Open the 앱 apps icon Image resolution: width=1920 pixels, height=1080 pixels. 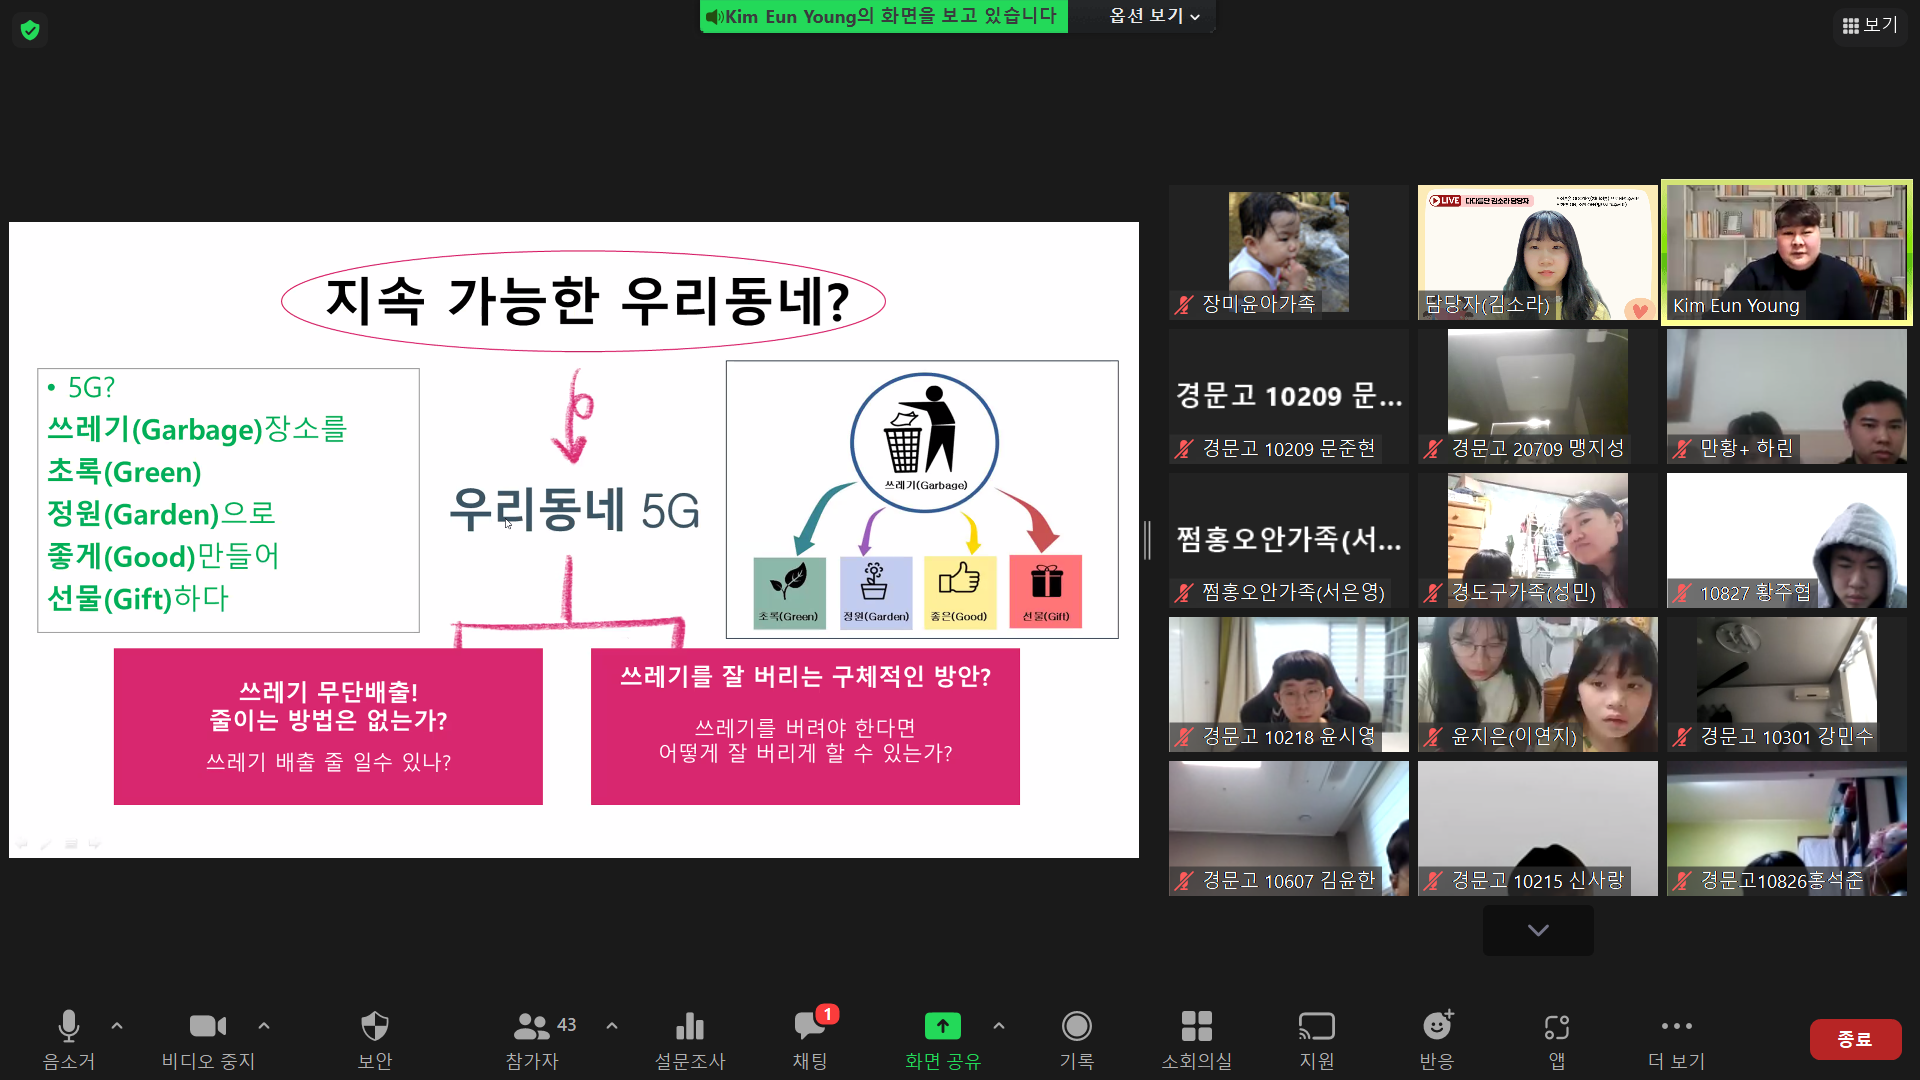pos(1556,1027)
